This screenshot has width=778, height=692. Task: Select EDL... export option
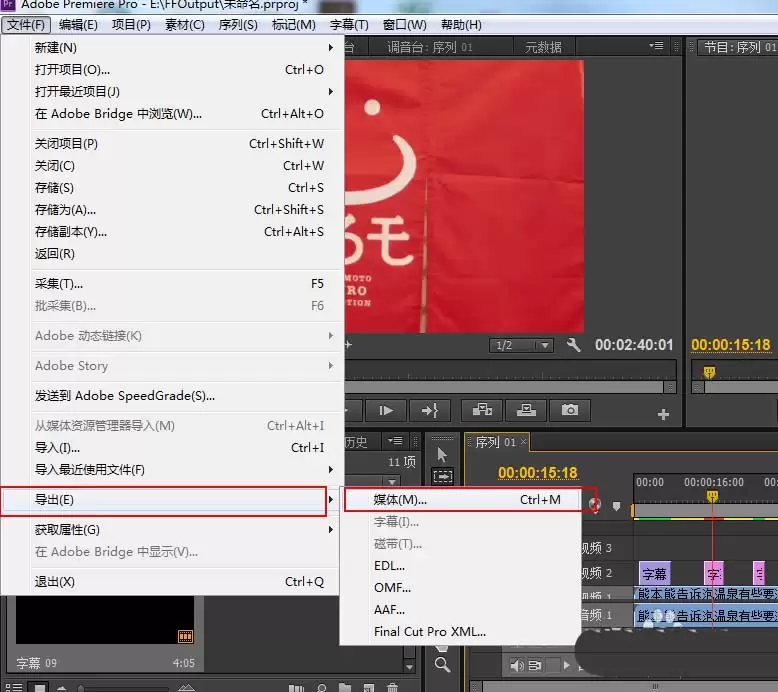coord(461,566)
